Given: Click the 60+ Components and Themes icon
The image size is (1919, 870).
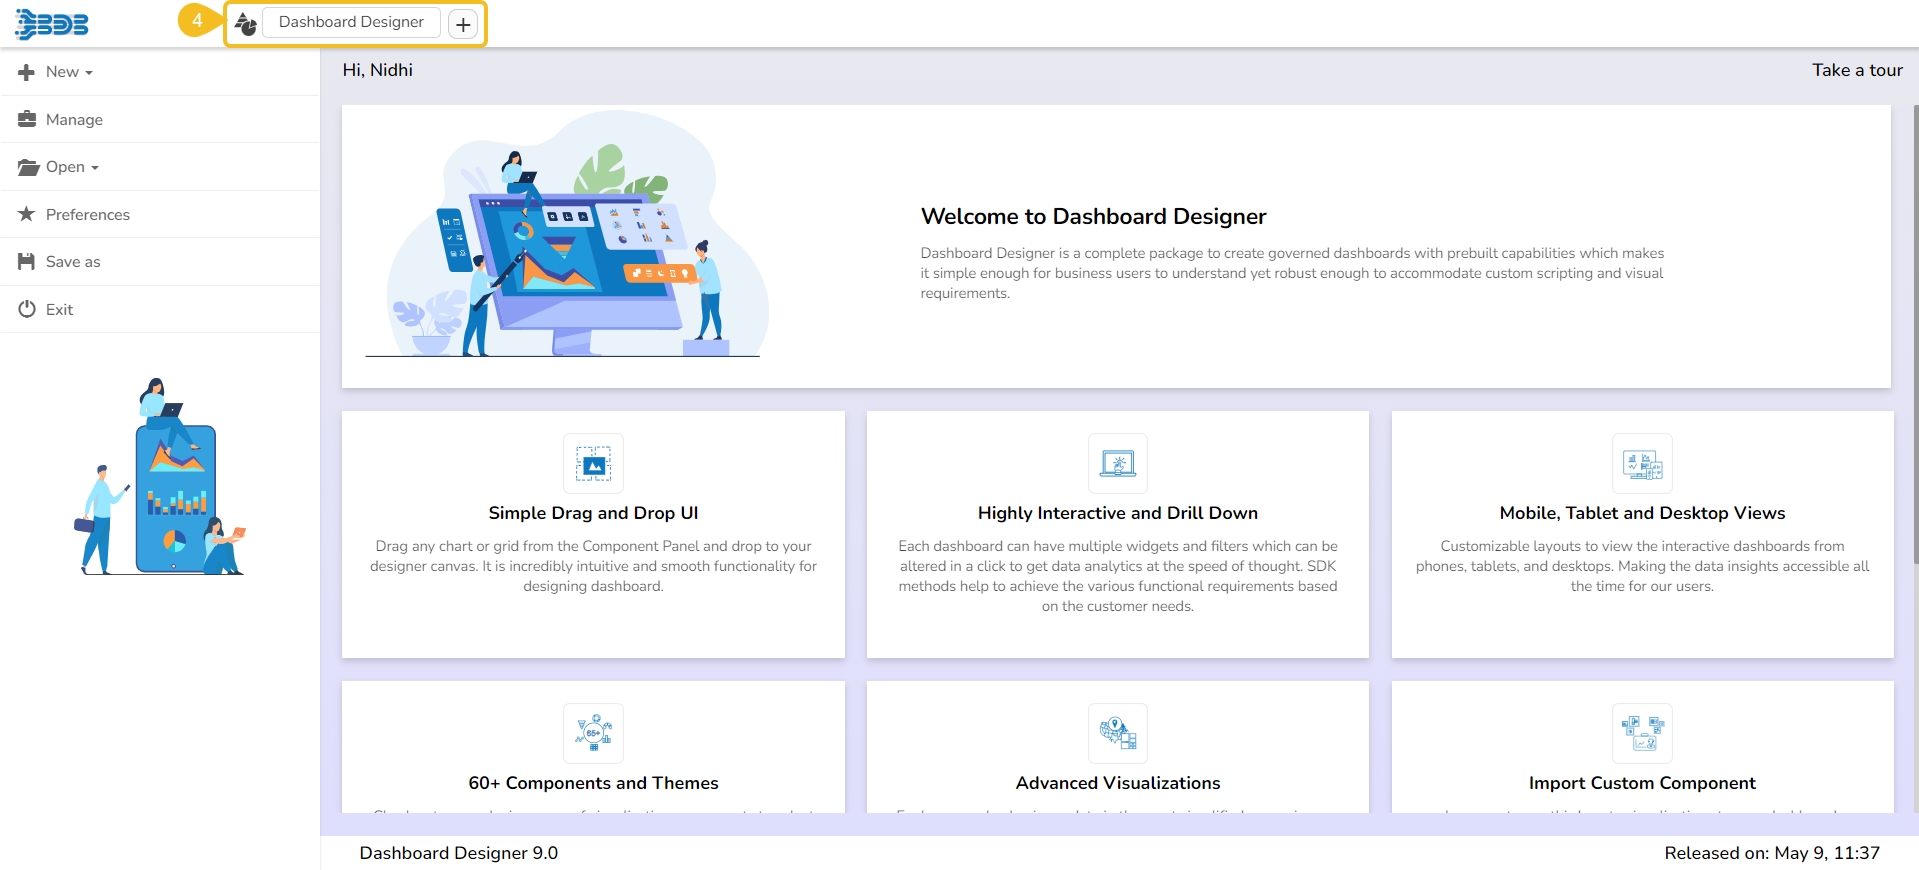Looking at the screenshot, I should coord(593,733).
